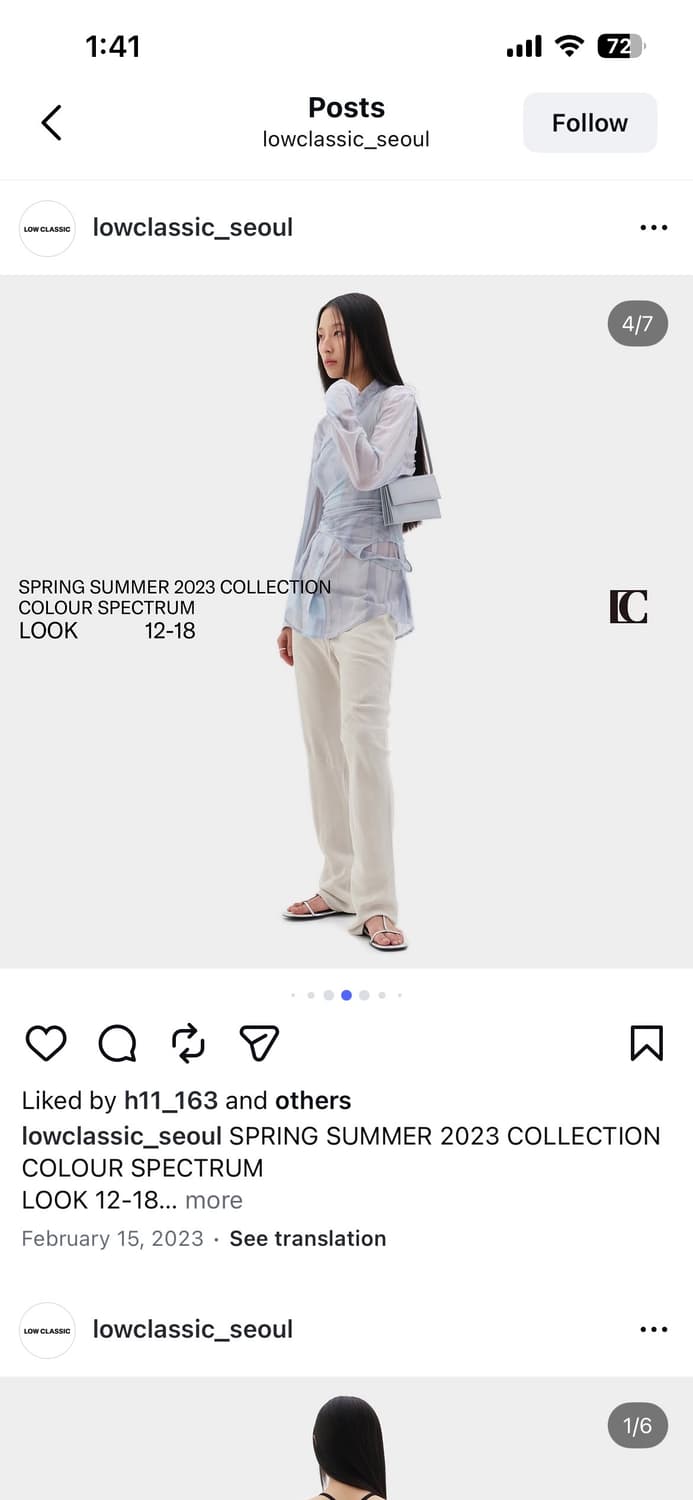Open the three-dot menu on the second post
Viewport: 693px width, 1500px height.
click(x=653, y=1329)
